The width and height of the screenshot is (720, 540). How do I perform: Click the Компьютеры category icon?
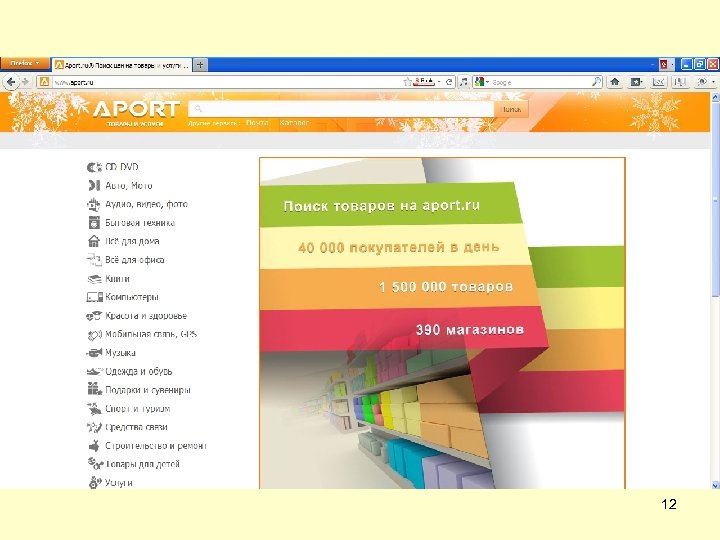[95, 297]
